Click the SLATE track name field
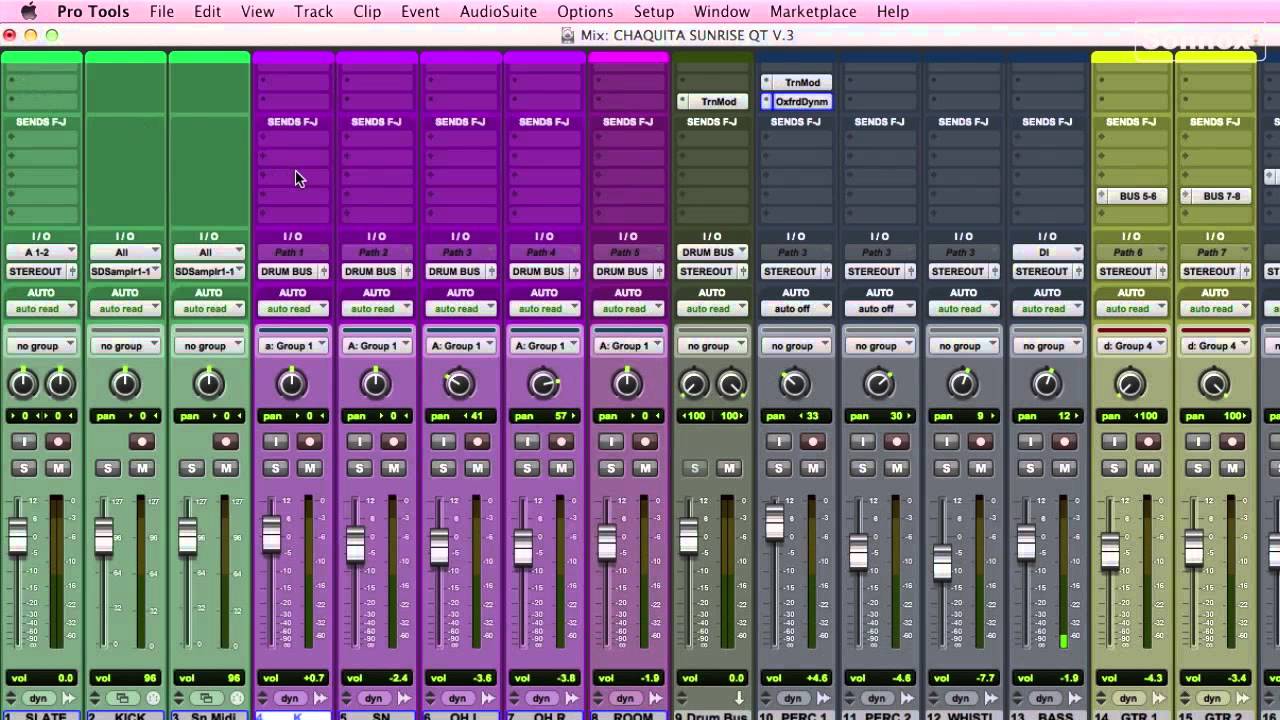 pos(41,716)
